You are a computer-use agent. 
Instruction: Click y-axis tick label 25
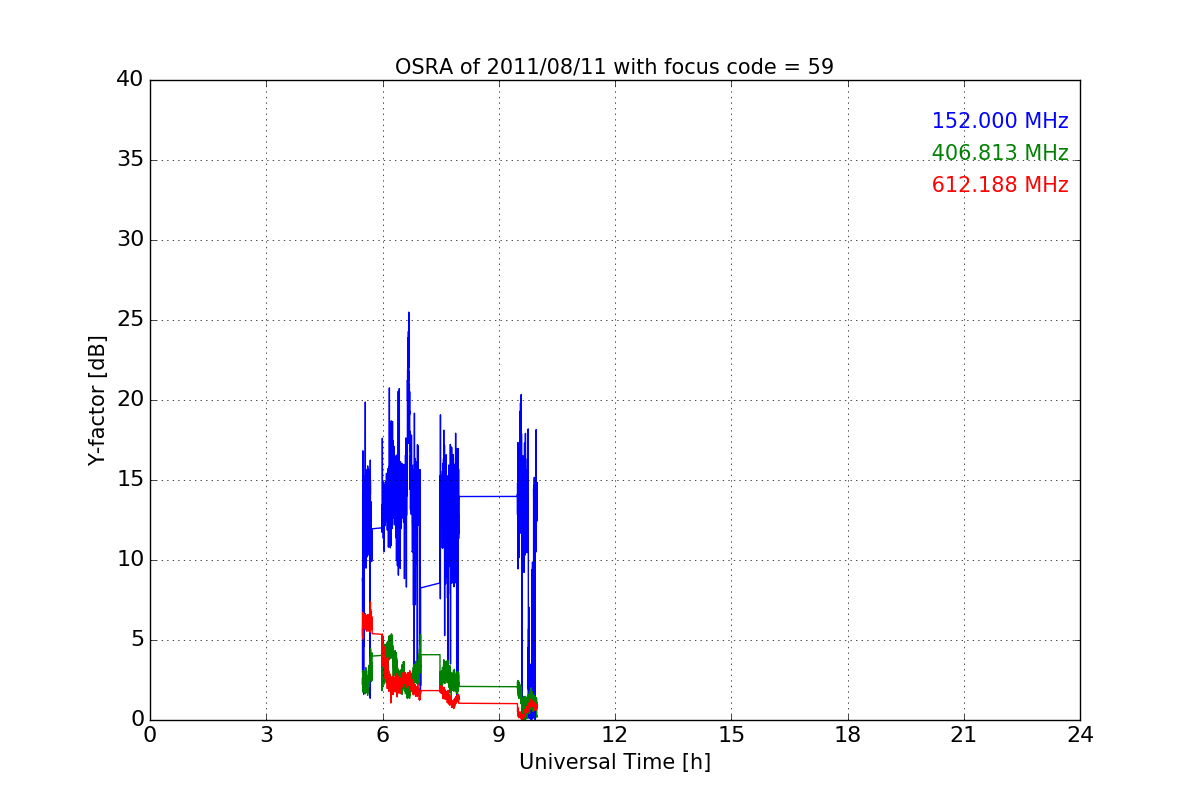tap(130, 320)
